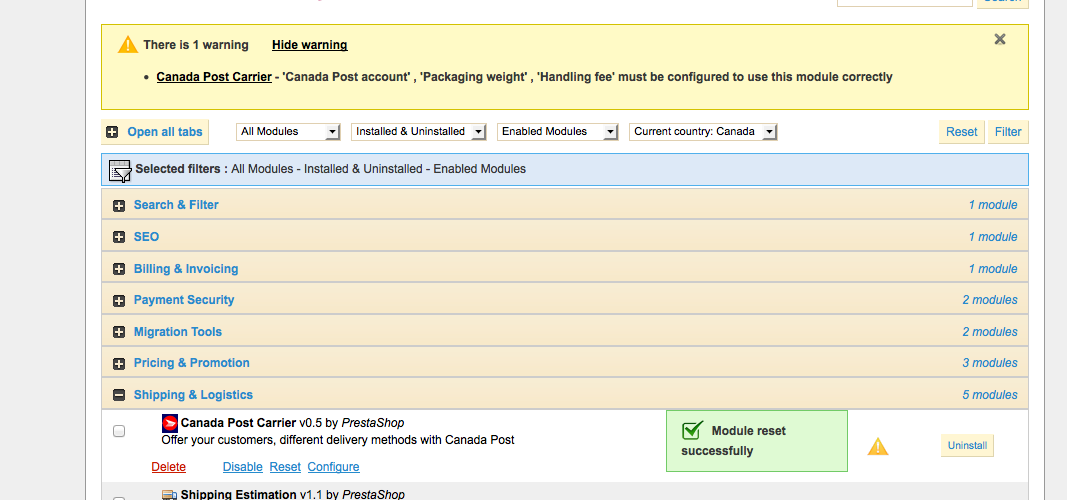Screen dimensions: 1067x500
Task: Open the Installed & Uninstalled dropdown
Action: point(418,131)
